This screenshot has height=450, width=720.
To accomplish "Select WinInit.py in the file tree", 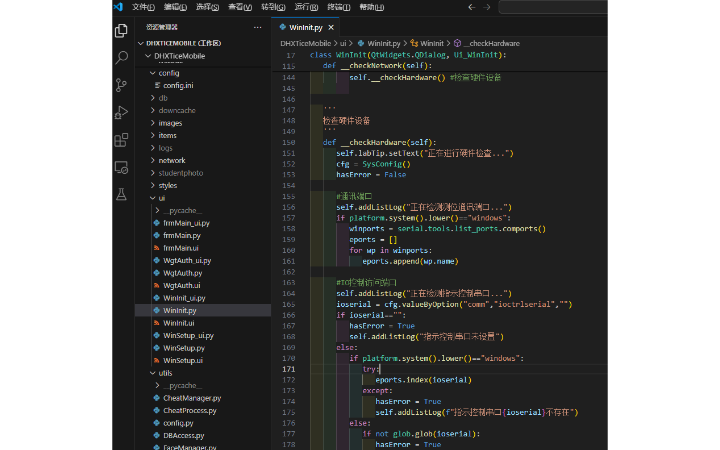I will (x=203, y=310).
